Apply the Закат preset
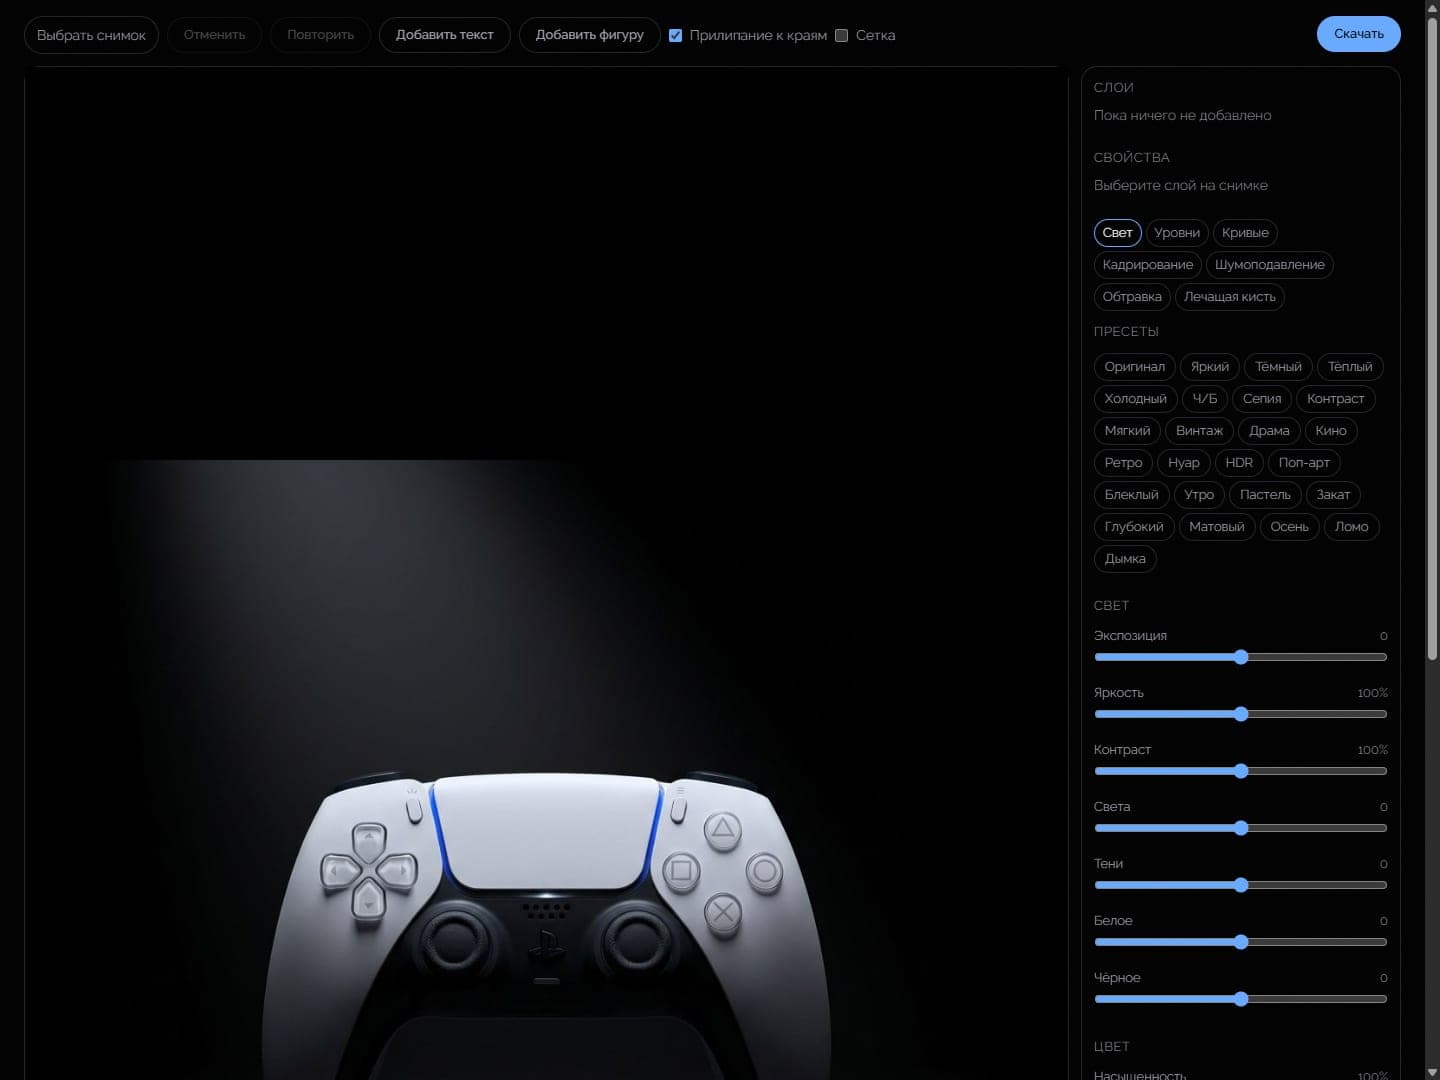 point(1333,495)
